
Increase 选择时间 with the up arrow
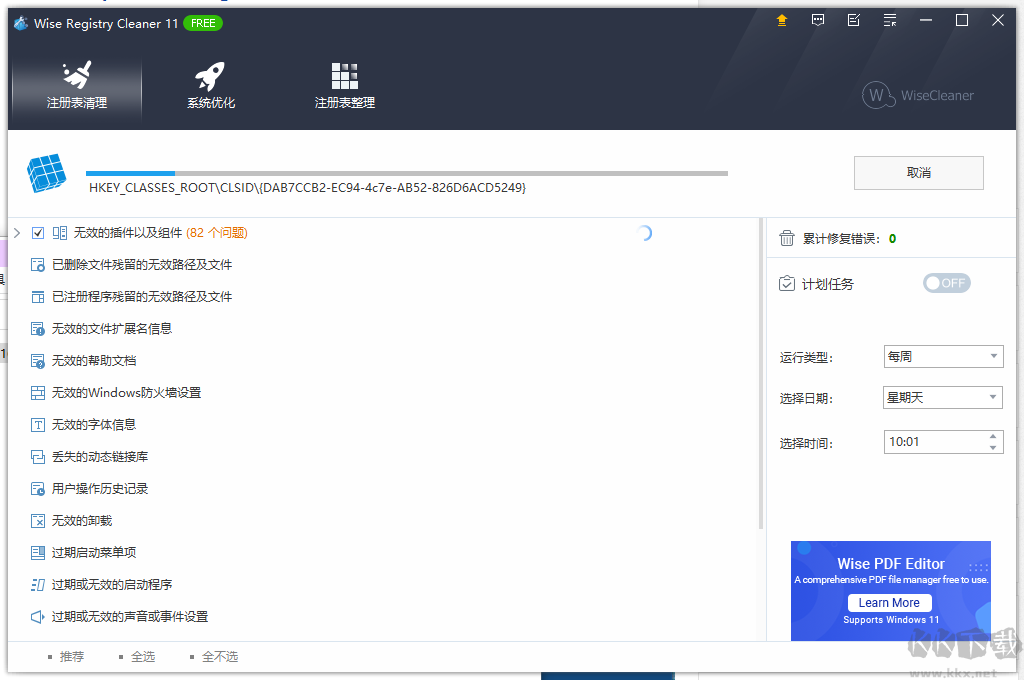coord(993,436)
